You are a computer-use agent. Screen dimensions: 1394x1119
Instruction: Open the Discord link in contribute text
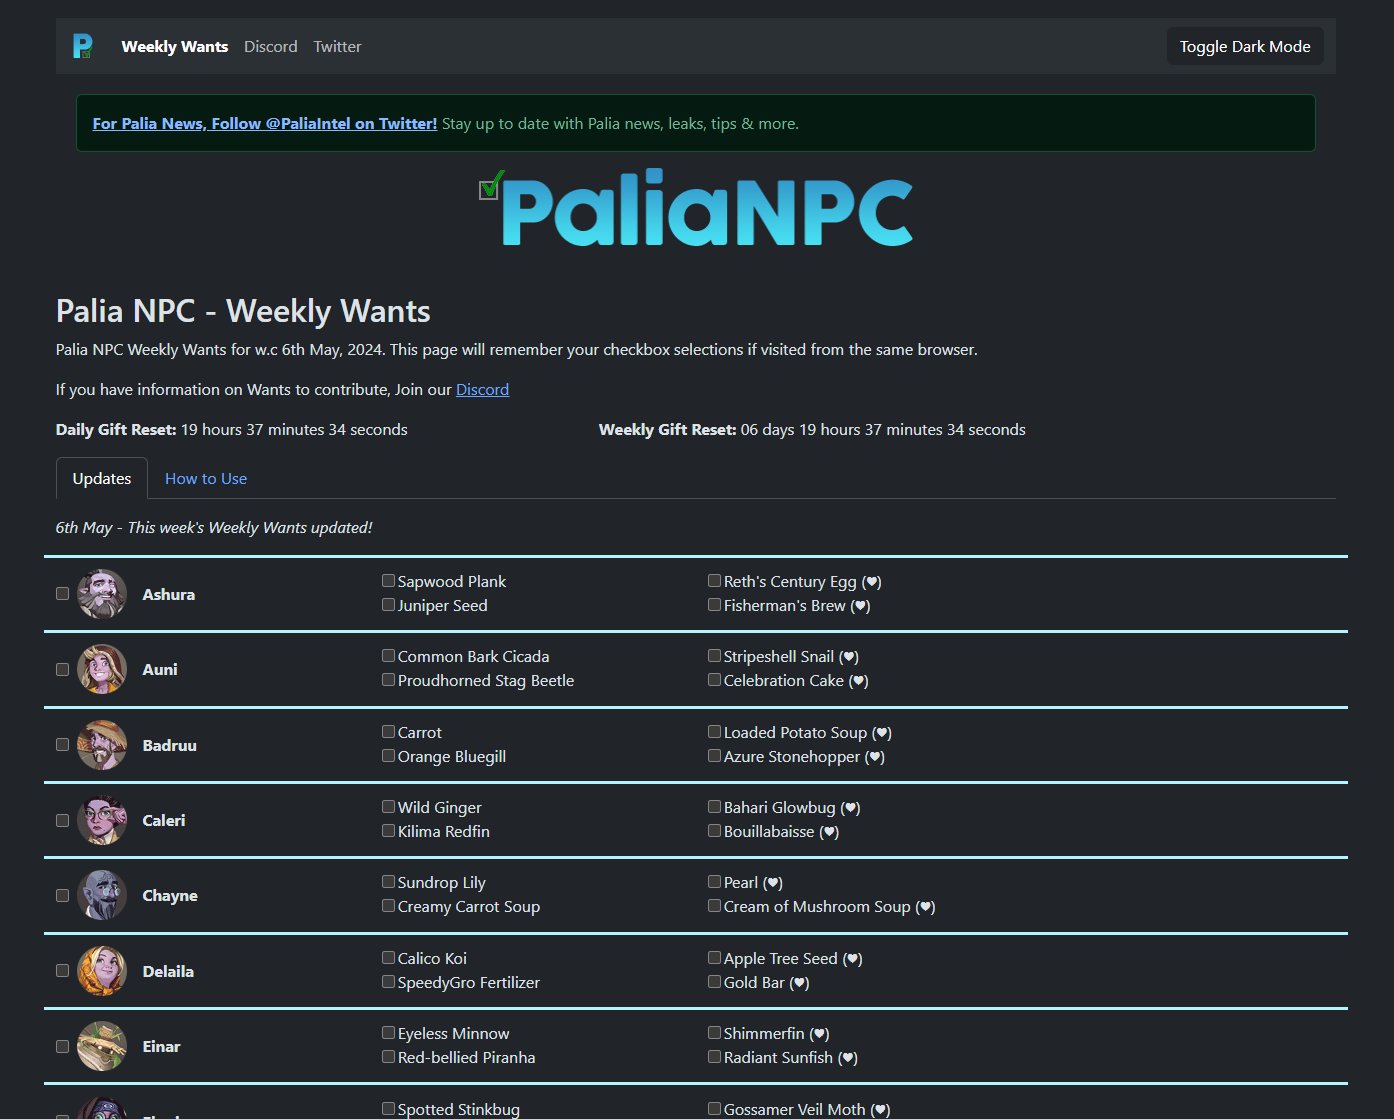click(482, 389)
